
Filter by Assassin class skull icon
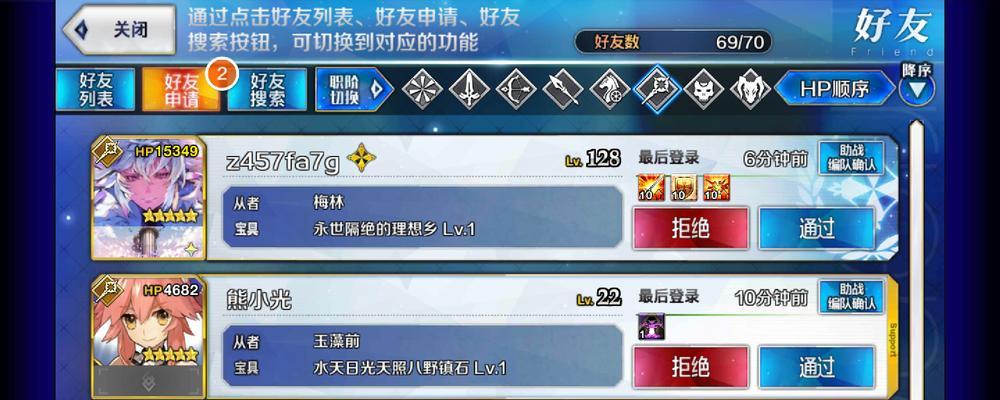pyautogui.click(x=703, y=89)
